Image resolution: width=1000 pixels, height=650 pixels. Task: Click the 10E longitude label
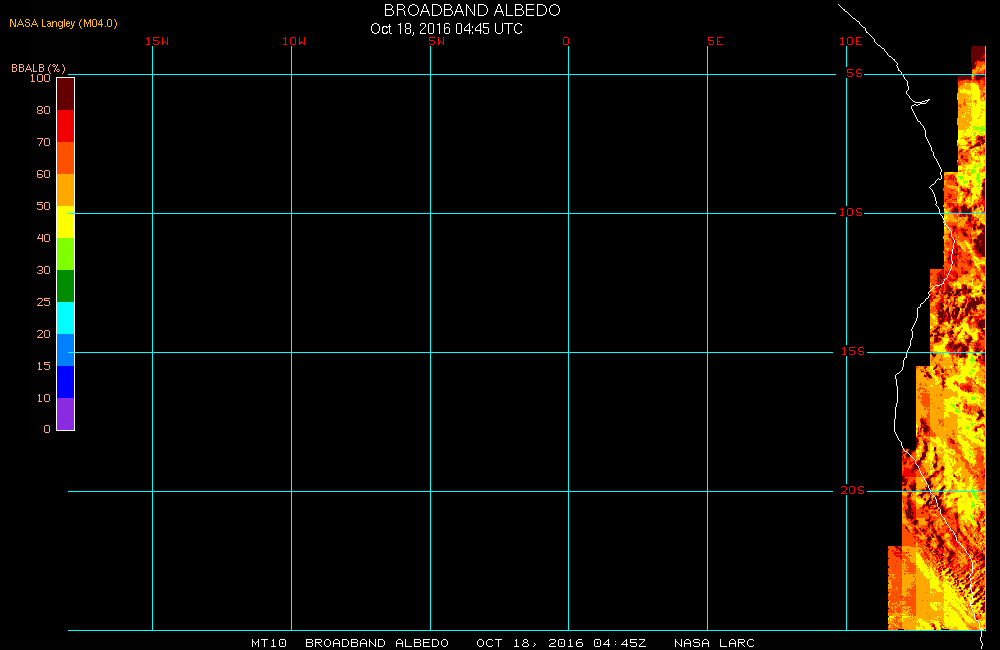pyautogui.click(x=851, y=41)
